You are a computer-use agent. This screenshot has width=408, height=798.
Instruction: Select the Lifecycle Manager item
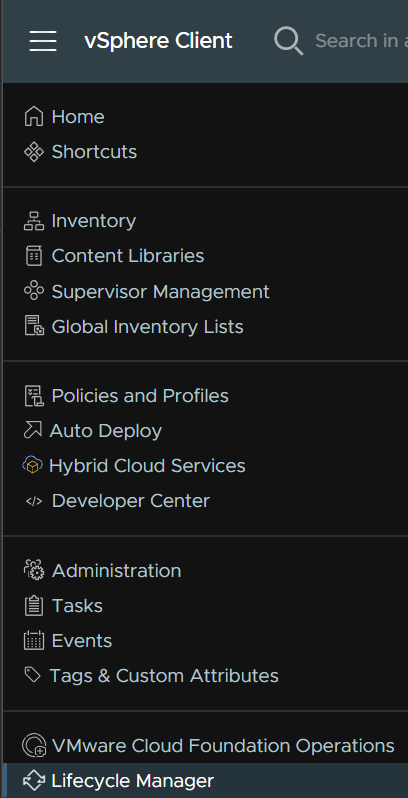coord(204,780)
